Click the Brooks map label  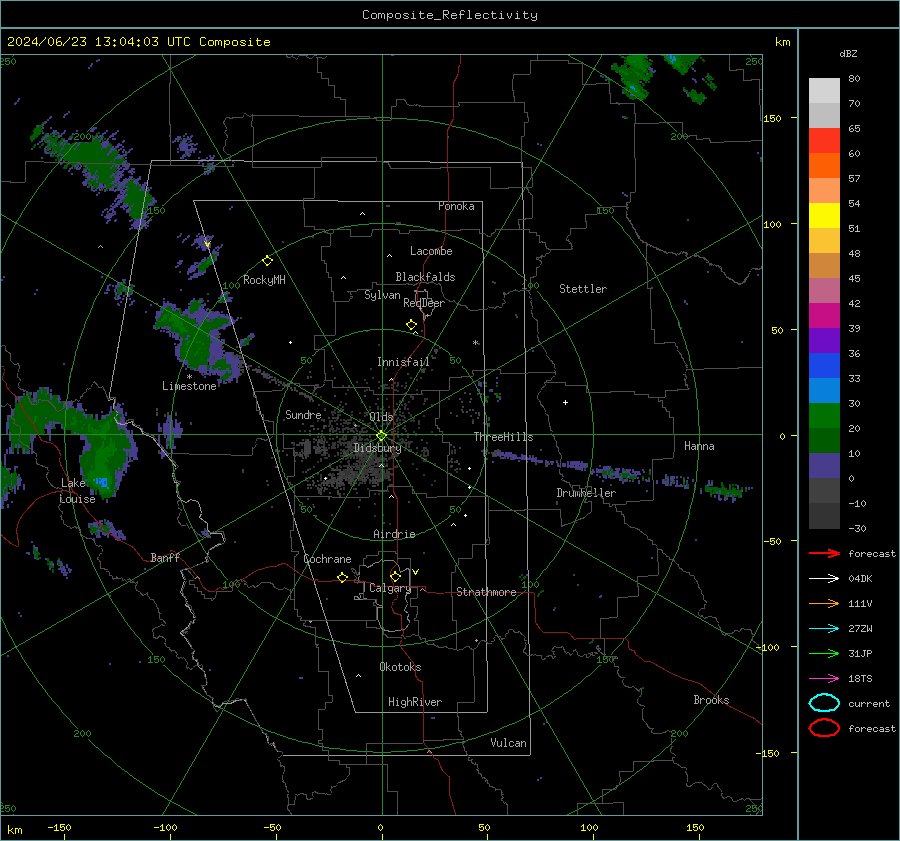coord(711,700)
